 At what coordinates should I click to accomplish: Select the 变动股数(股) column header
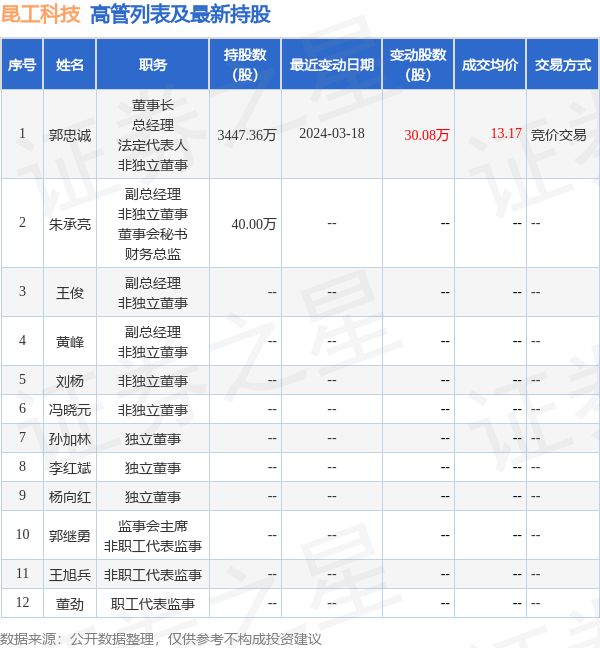click(418, 64)
